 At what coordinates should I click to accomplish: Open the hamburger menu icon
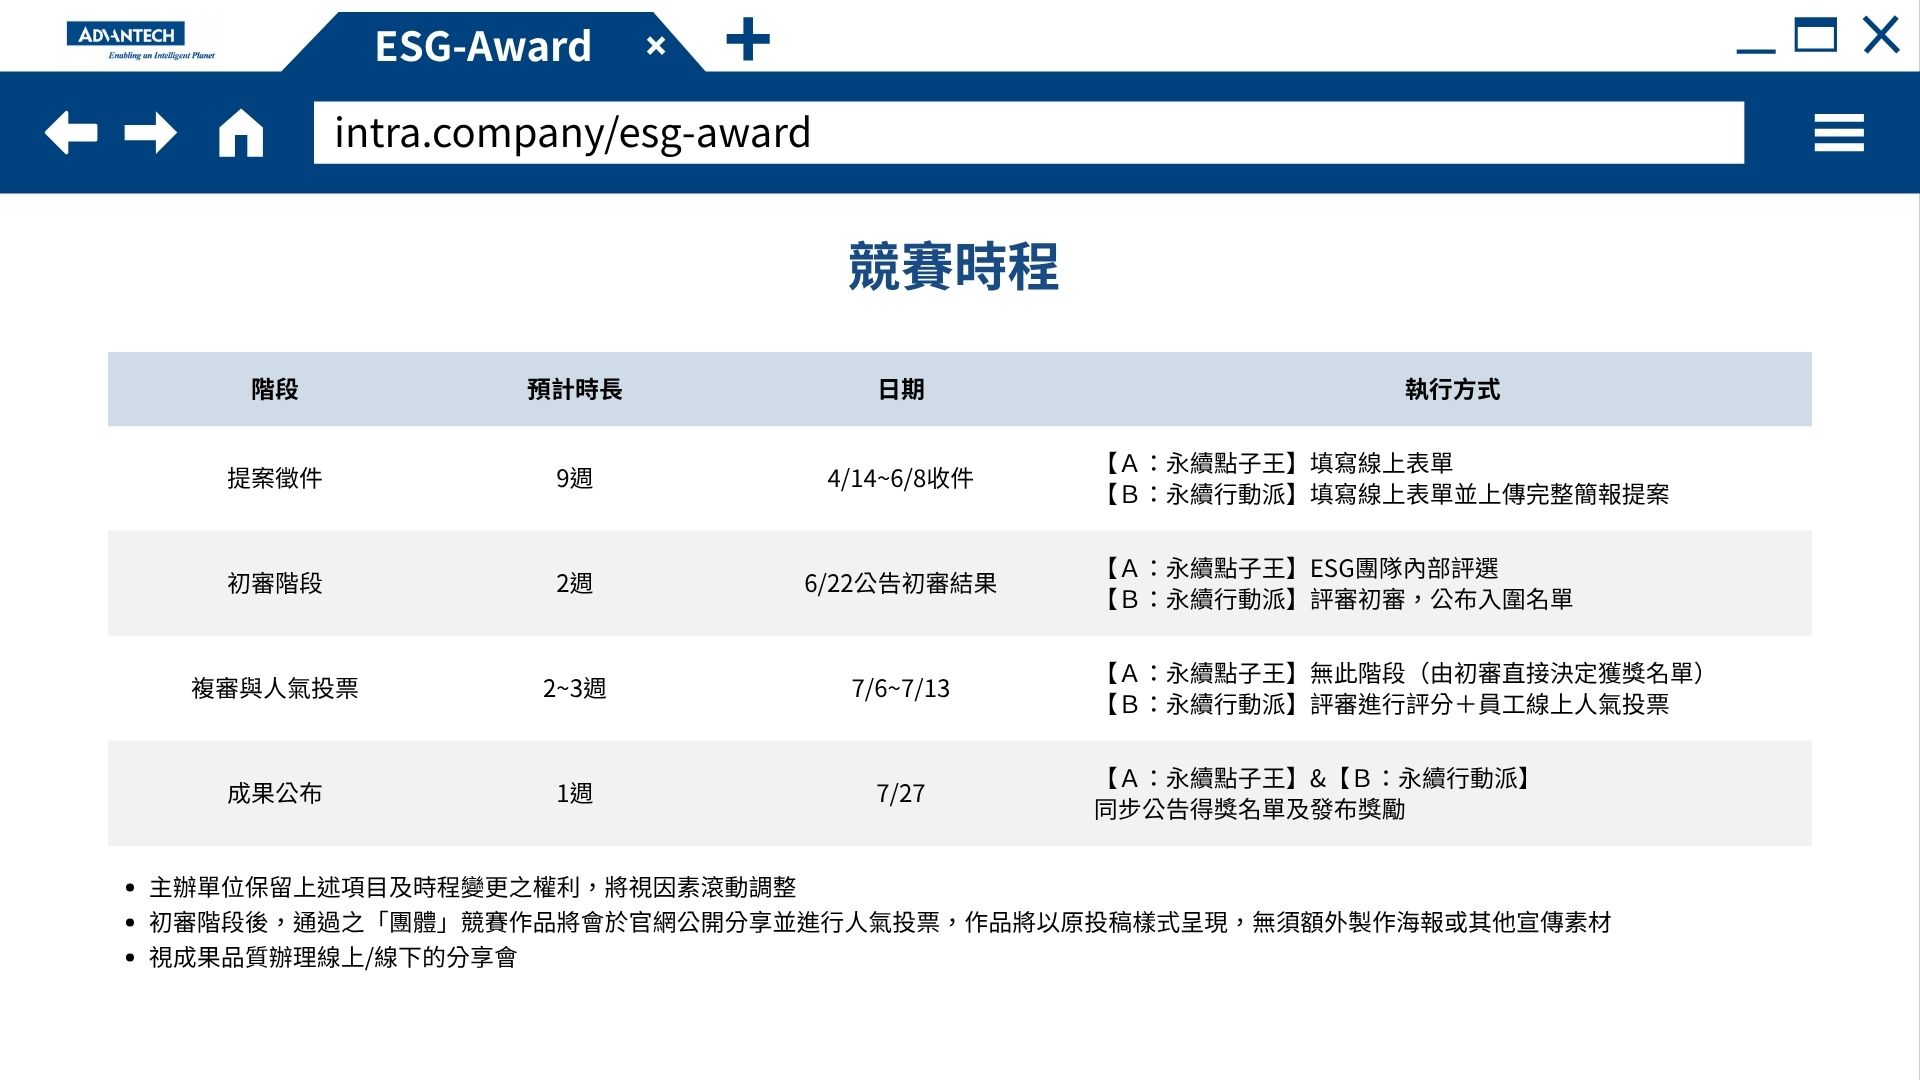pyautogui.click(x=1839, y=133)
